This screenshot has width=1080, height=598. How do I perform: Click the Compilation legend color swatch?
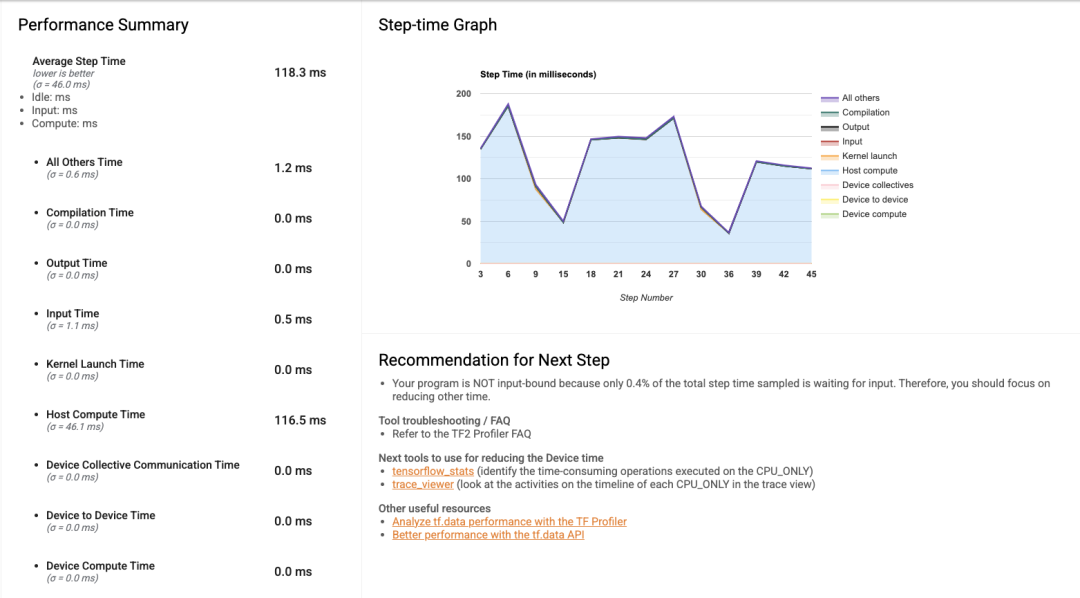pyautogui.click(x=829, y=113)
